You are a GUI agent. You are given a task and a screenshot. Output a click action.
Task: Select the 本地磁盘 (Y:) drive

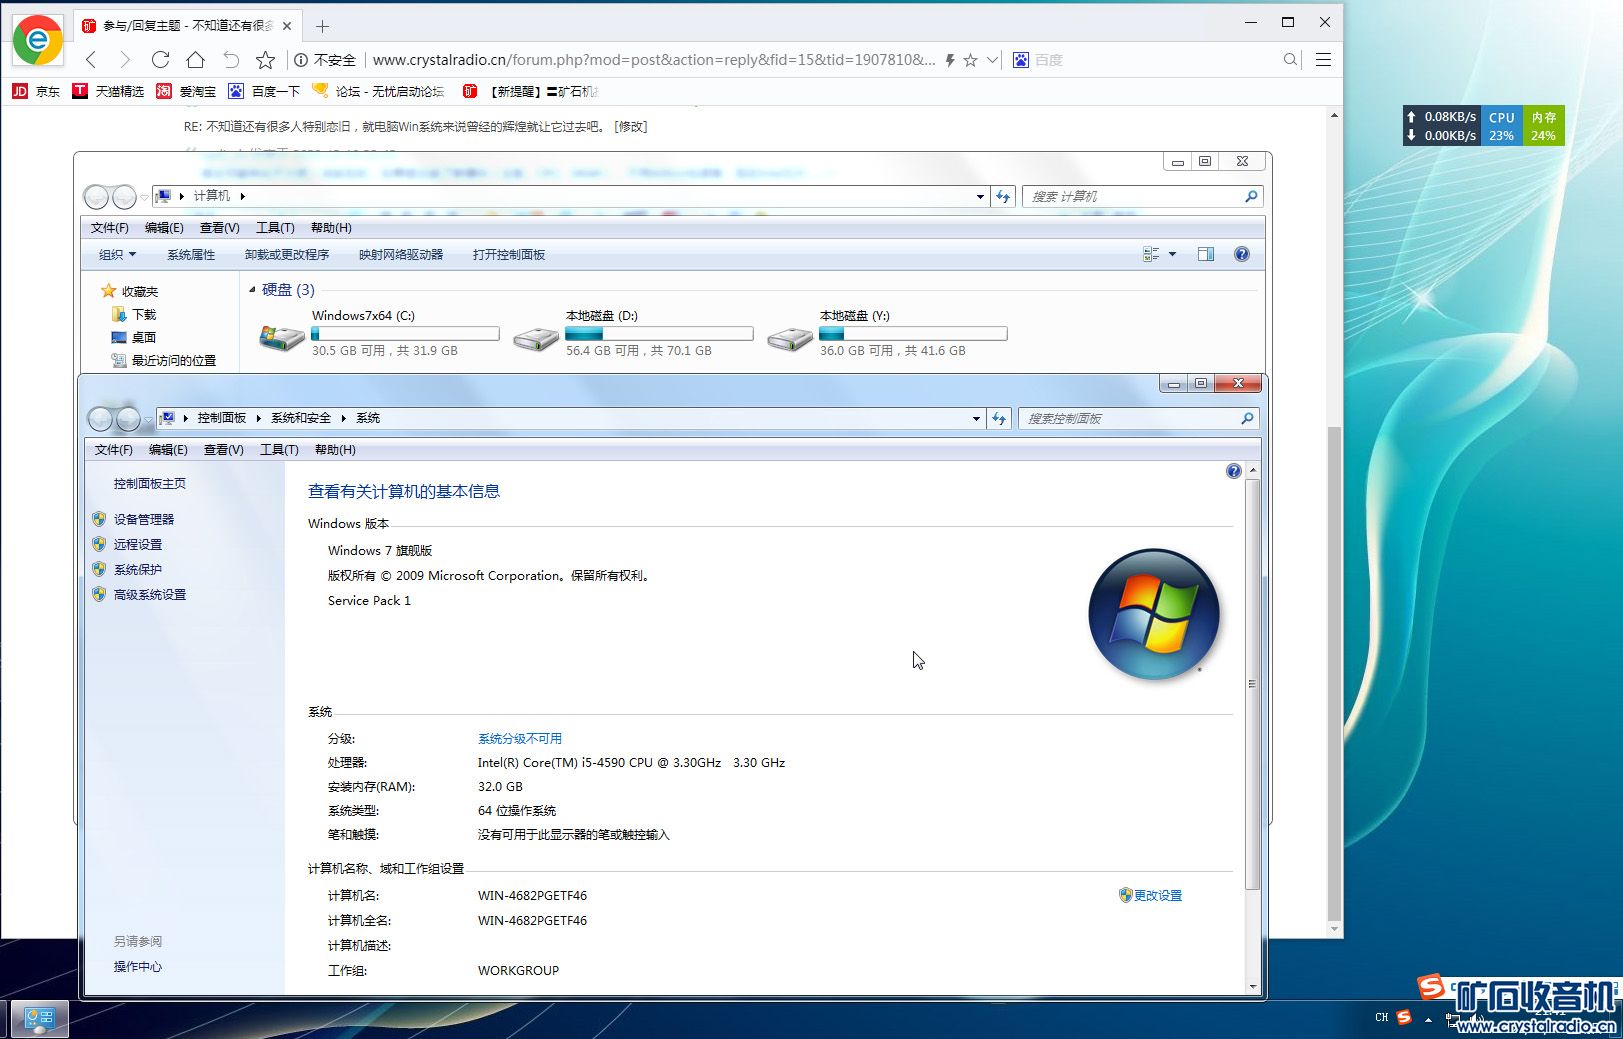tap(887, 333)
